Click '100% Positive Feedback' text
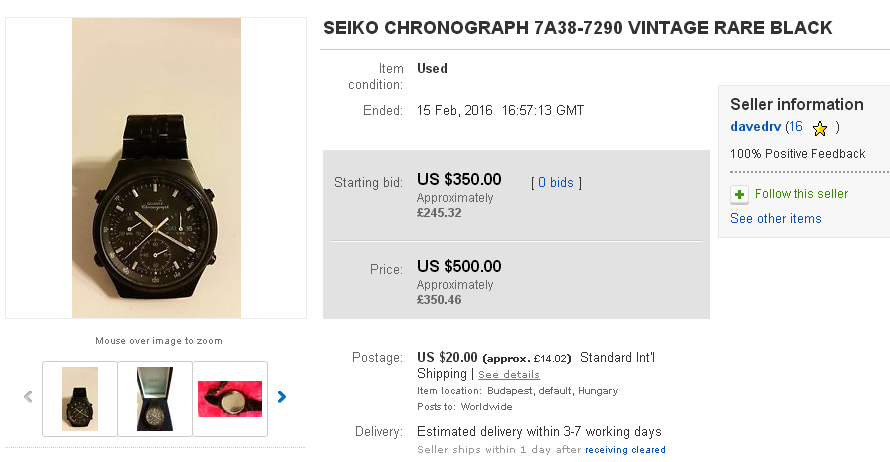The image size is (890, 462). (797, 154)
